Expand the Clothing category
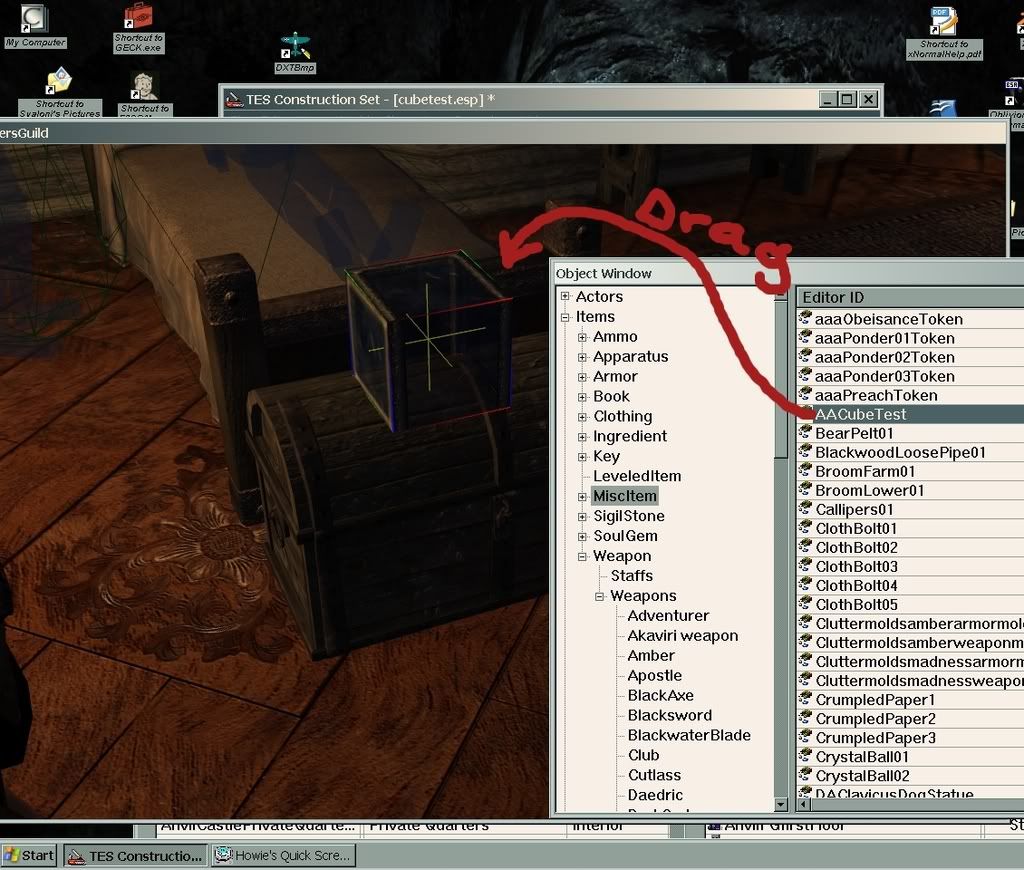1024x870 pixels. tap(583, 417)
